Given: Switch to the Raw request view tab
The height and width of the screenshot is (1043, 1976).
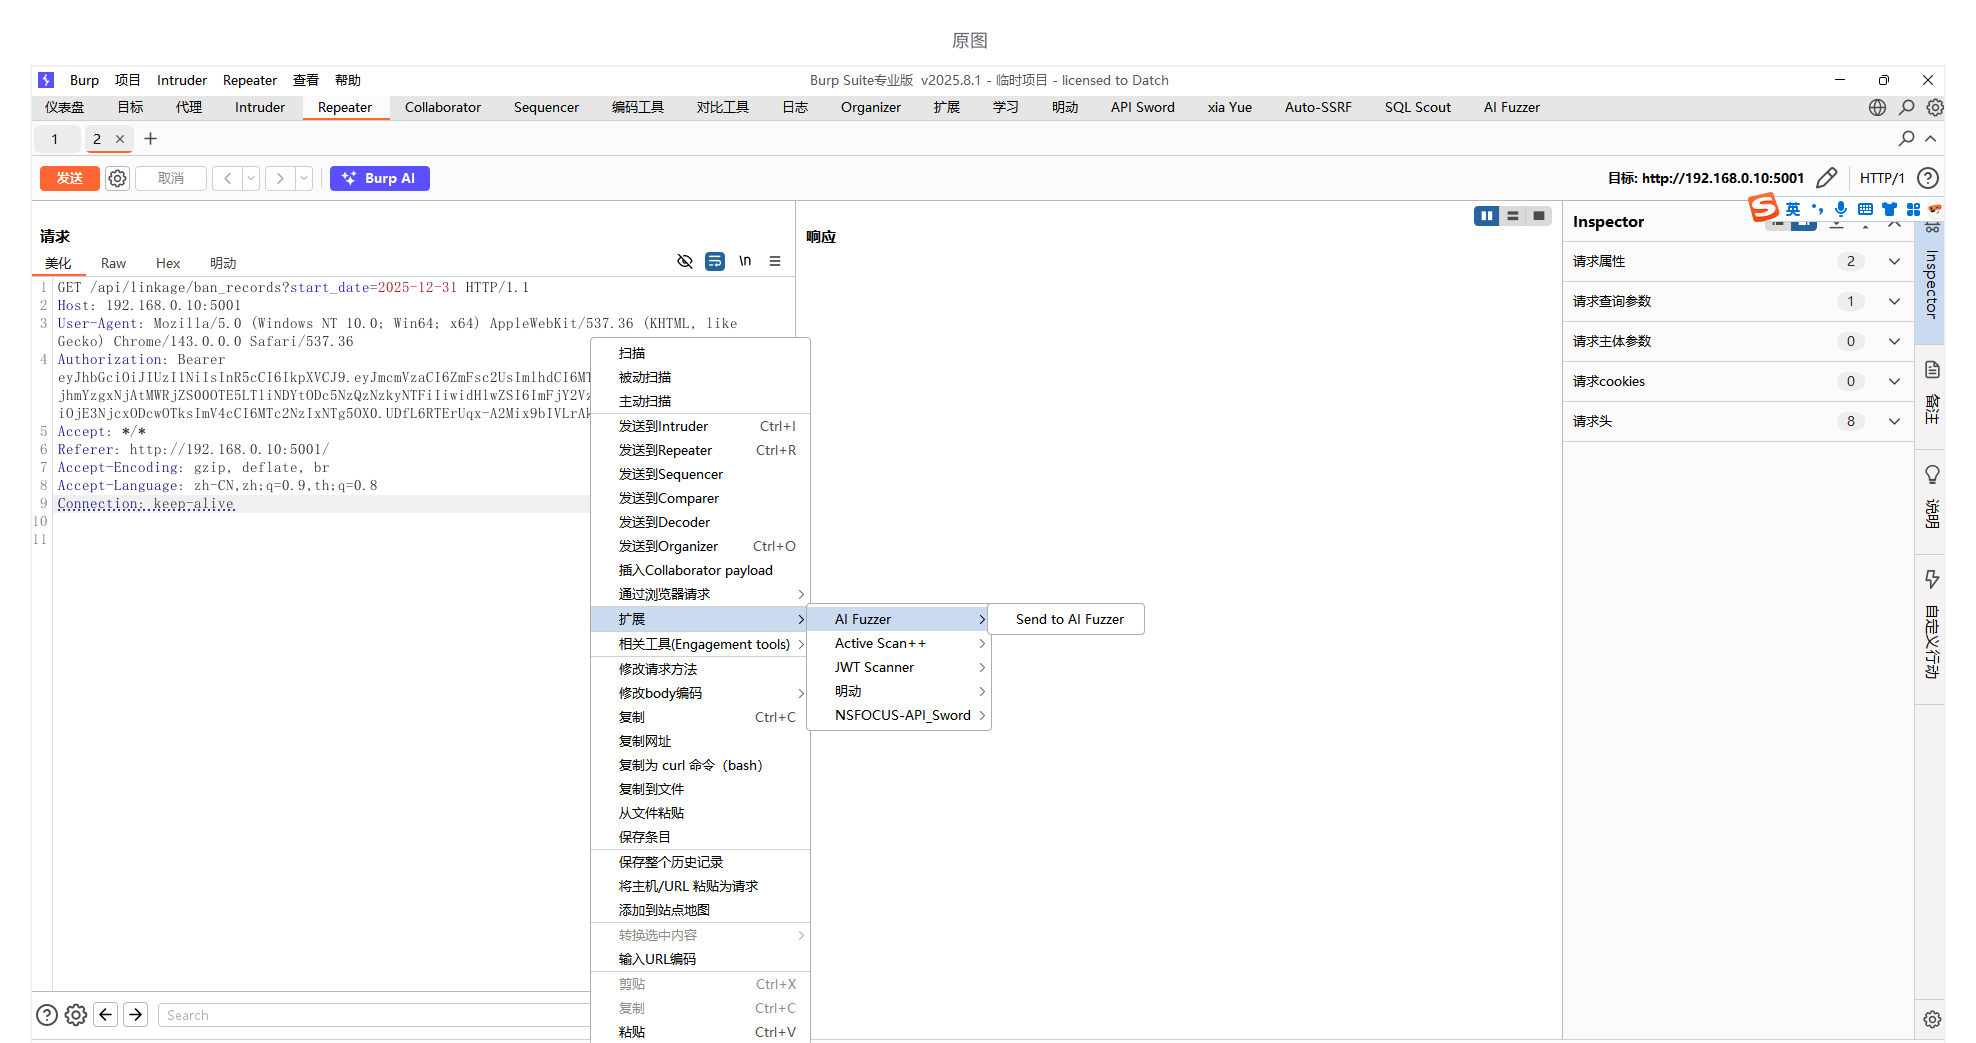Looking at the screenshot, I should (113, 263).
